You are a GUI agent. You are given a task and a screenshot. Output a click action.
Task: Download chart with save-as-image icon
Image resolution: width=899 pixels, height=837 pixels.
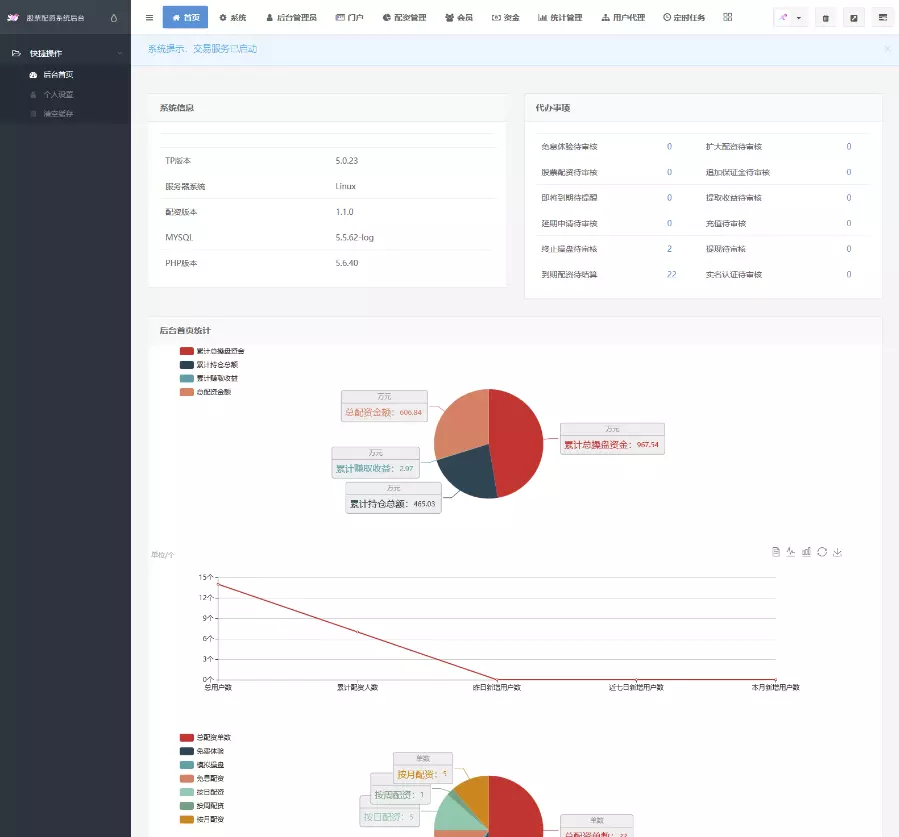pos(837,551)
